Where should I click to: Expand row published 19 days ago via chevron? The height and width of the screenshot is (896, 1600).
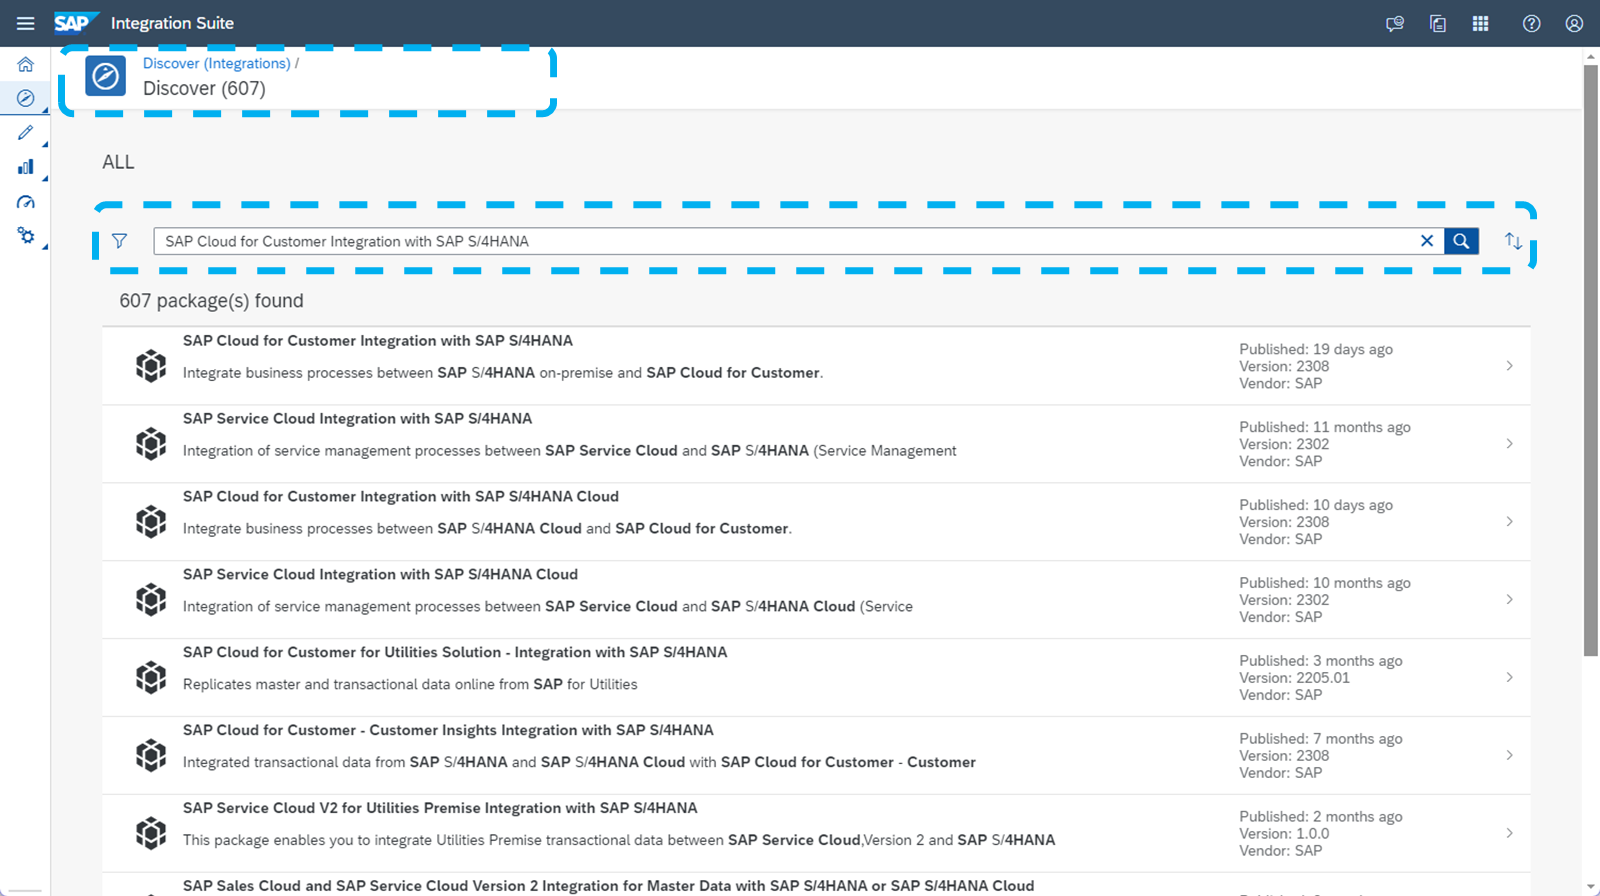(1509, 366)
